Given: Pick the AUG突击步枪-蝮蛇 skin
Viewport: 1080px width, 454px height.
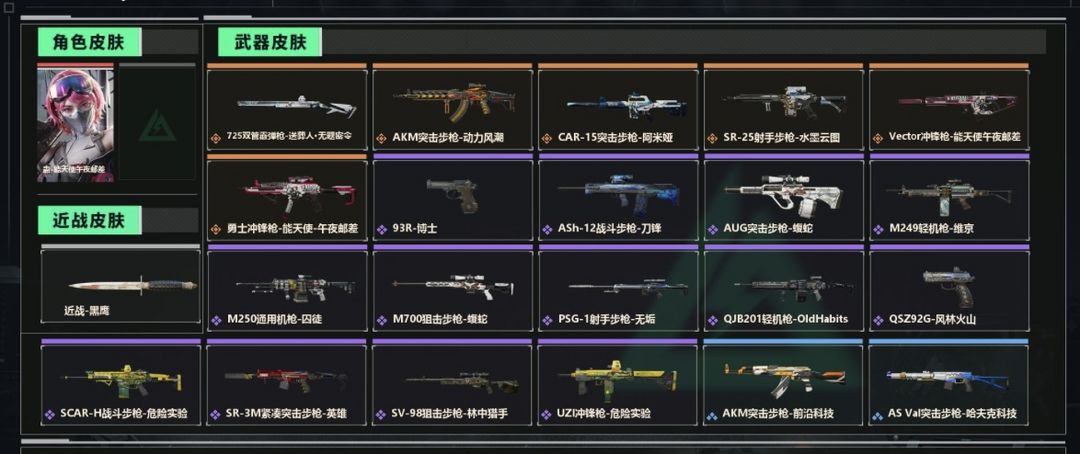Looking at the screenshot, I should [783, 198].
